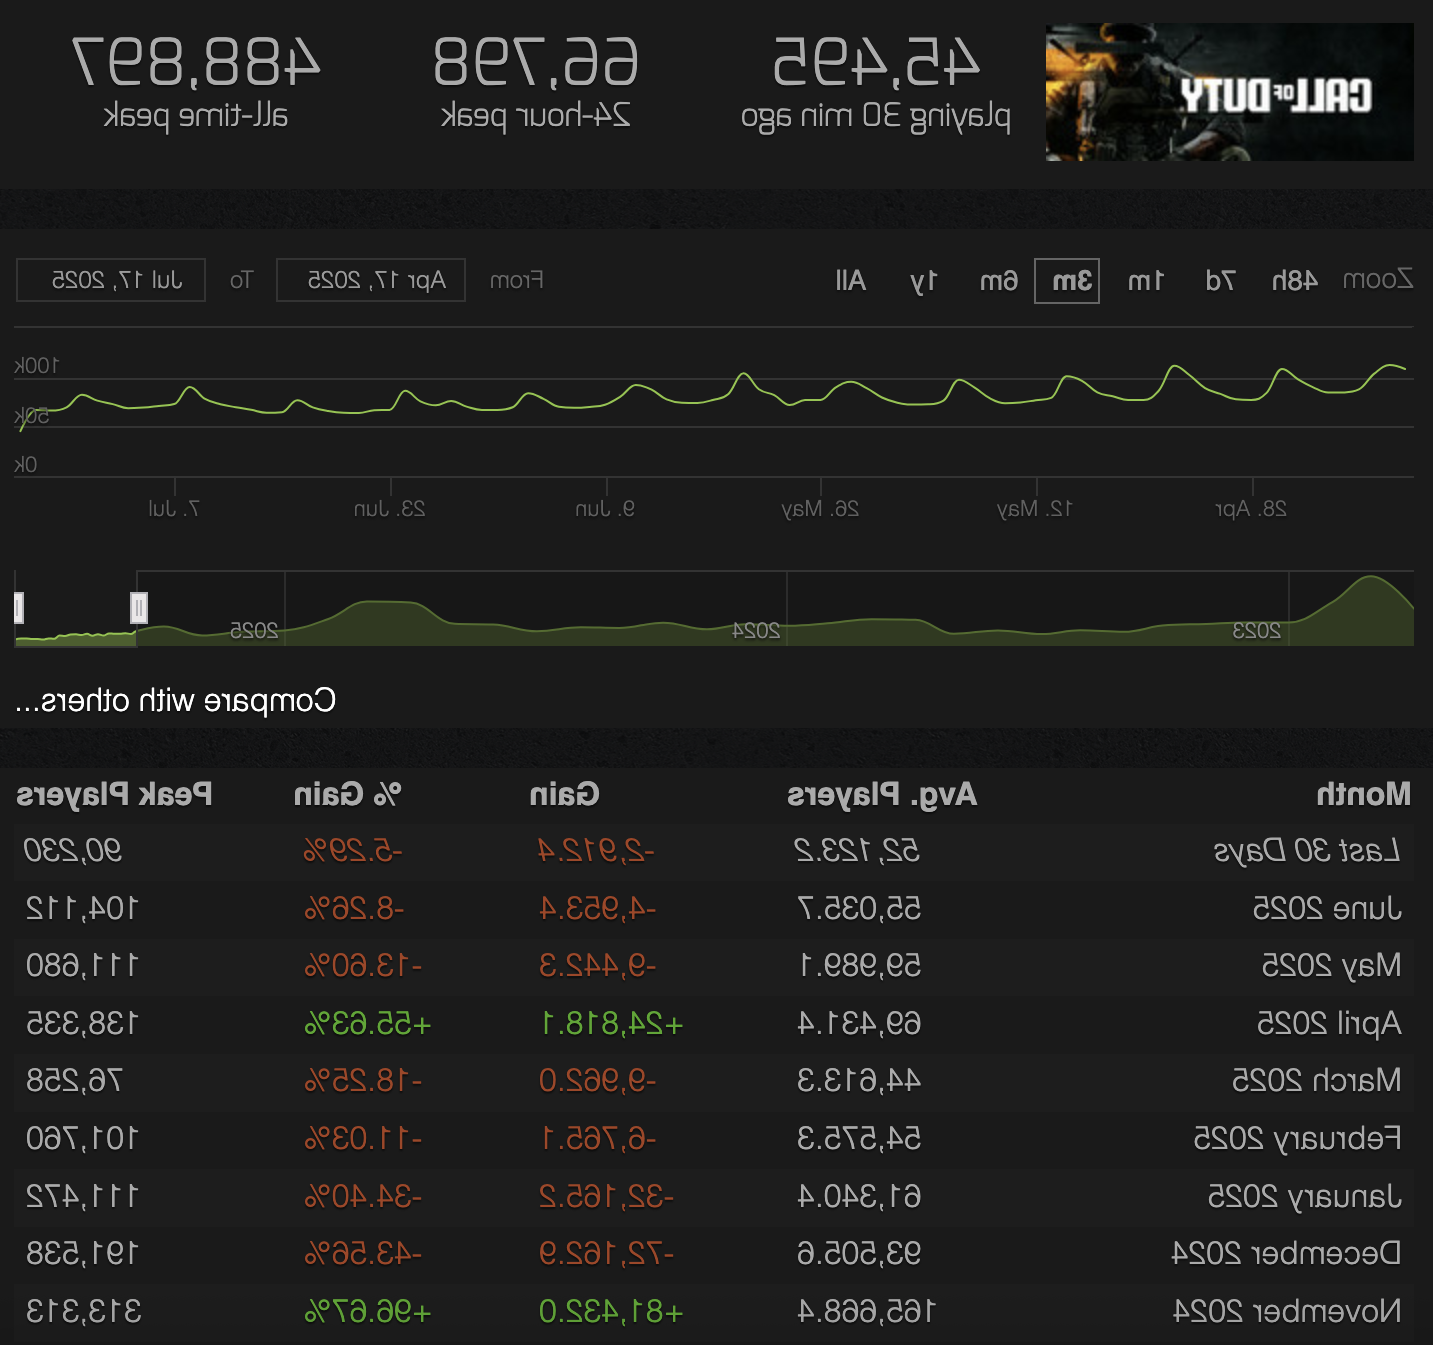Click gain value +81,432.0 for November
Viewport: 1433px width, 1345px height.
coord(611,1312)
